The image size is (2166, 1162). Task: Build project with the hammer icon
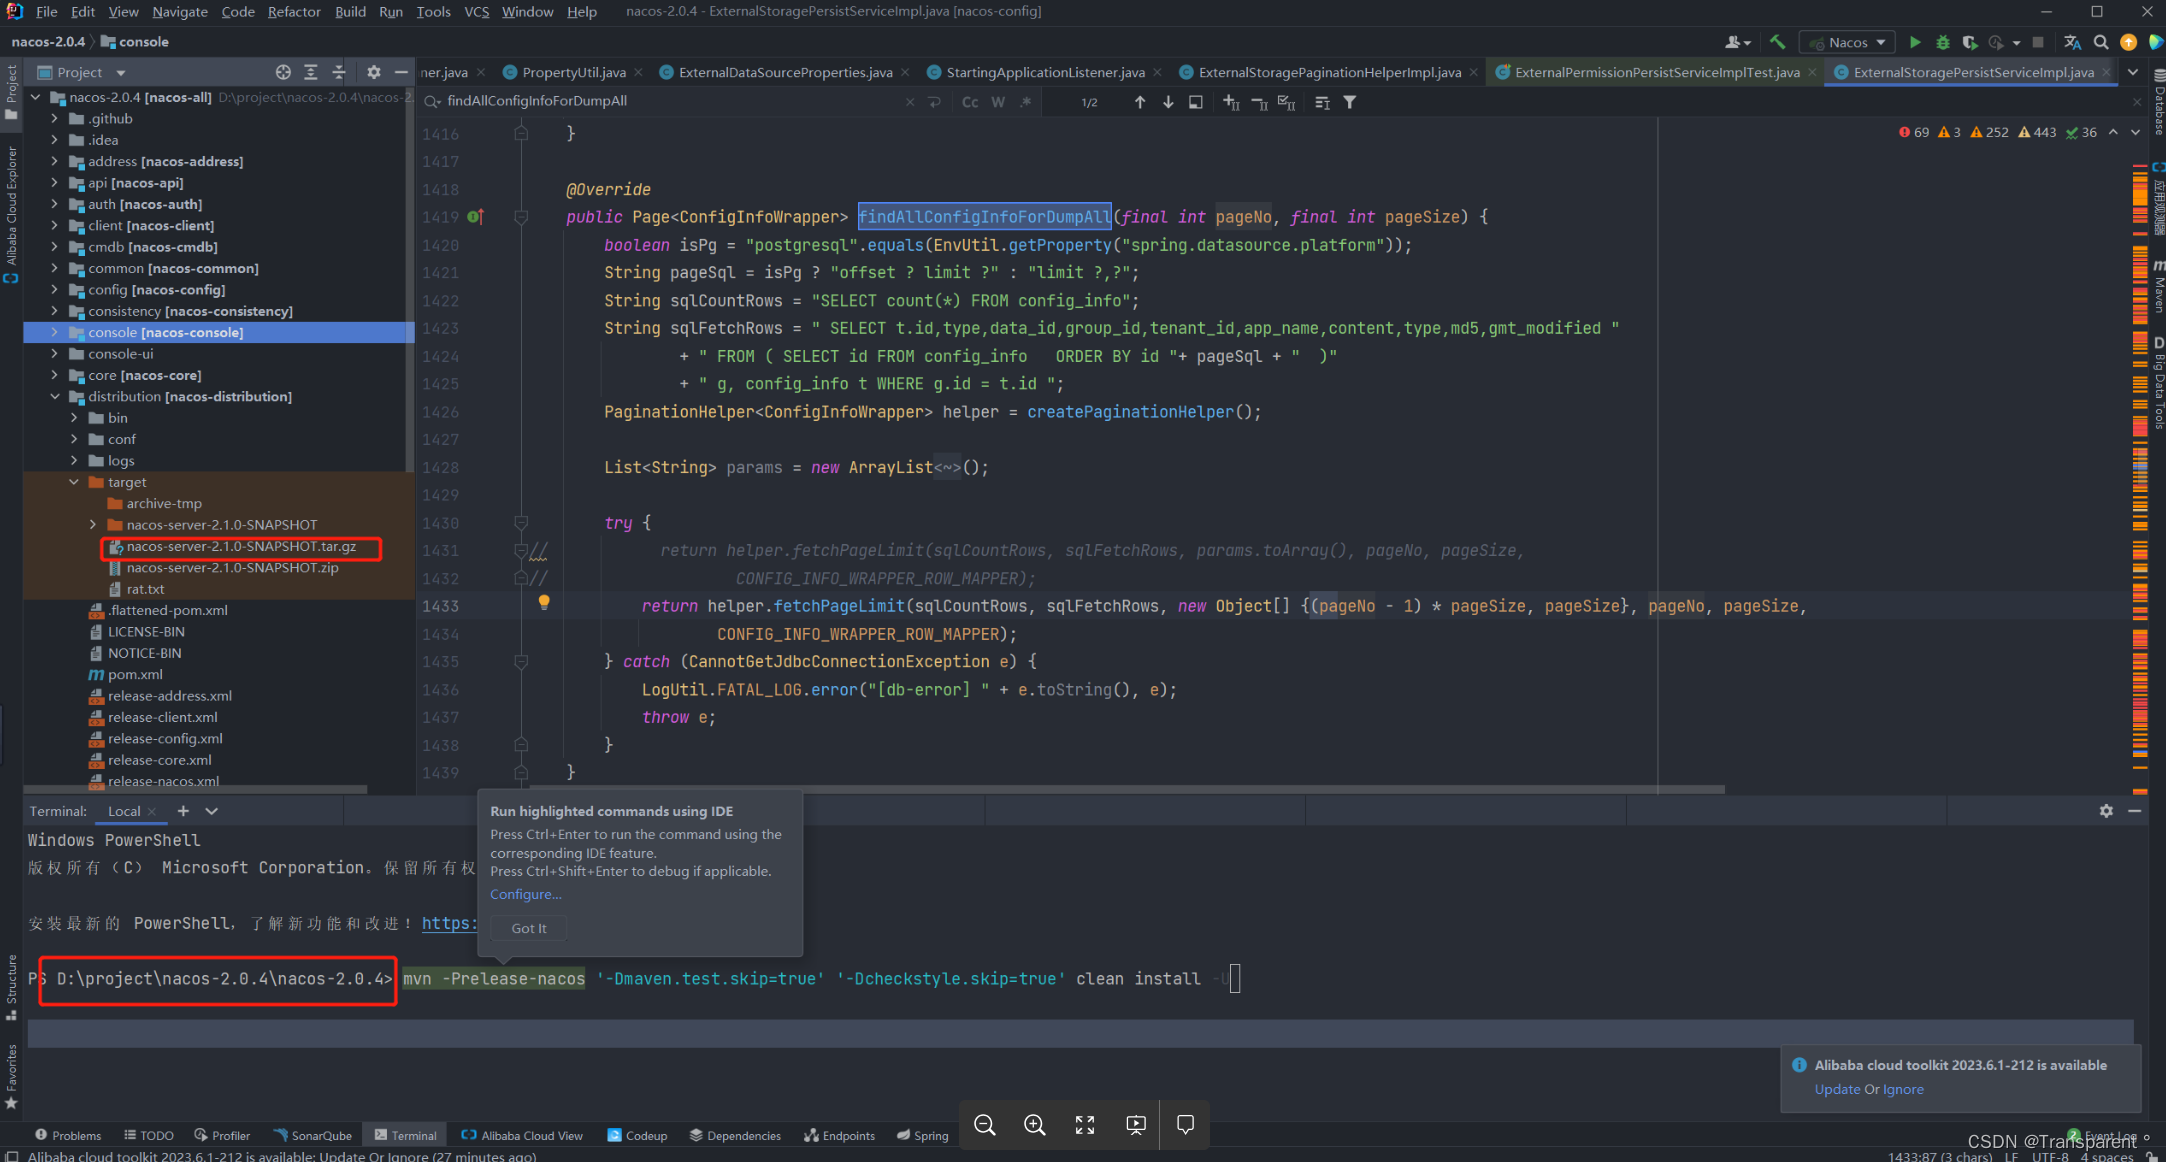click(x=1777, y=42)
